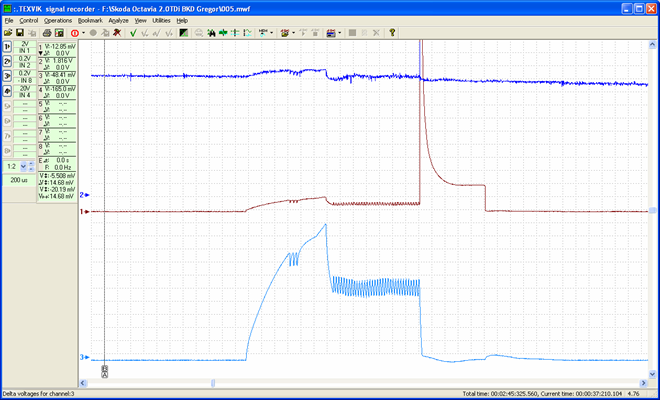Click the red crossed-out tool icon
The width and height of the screenshot is (660, 400).
(117, 33)
